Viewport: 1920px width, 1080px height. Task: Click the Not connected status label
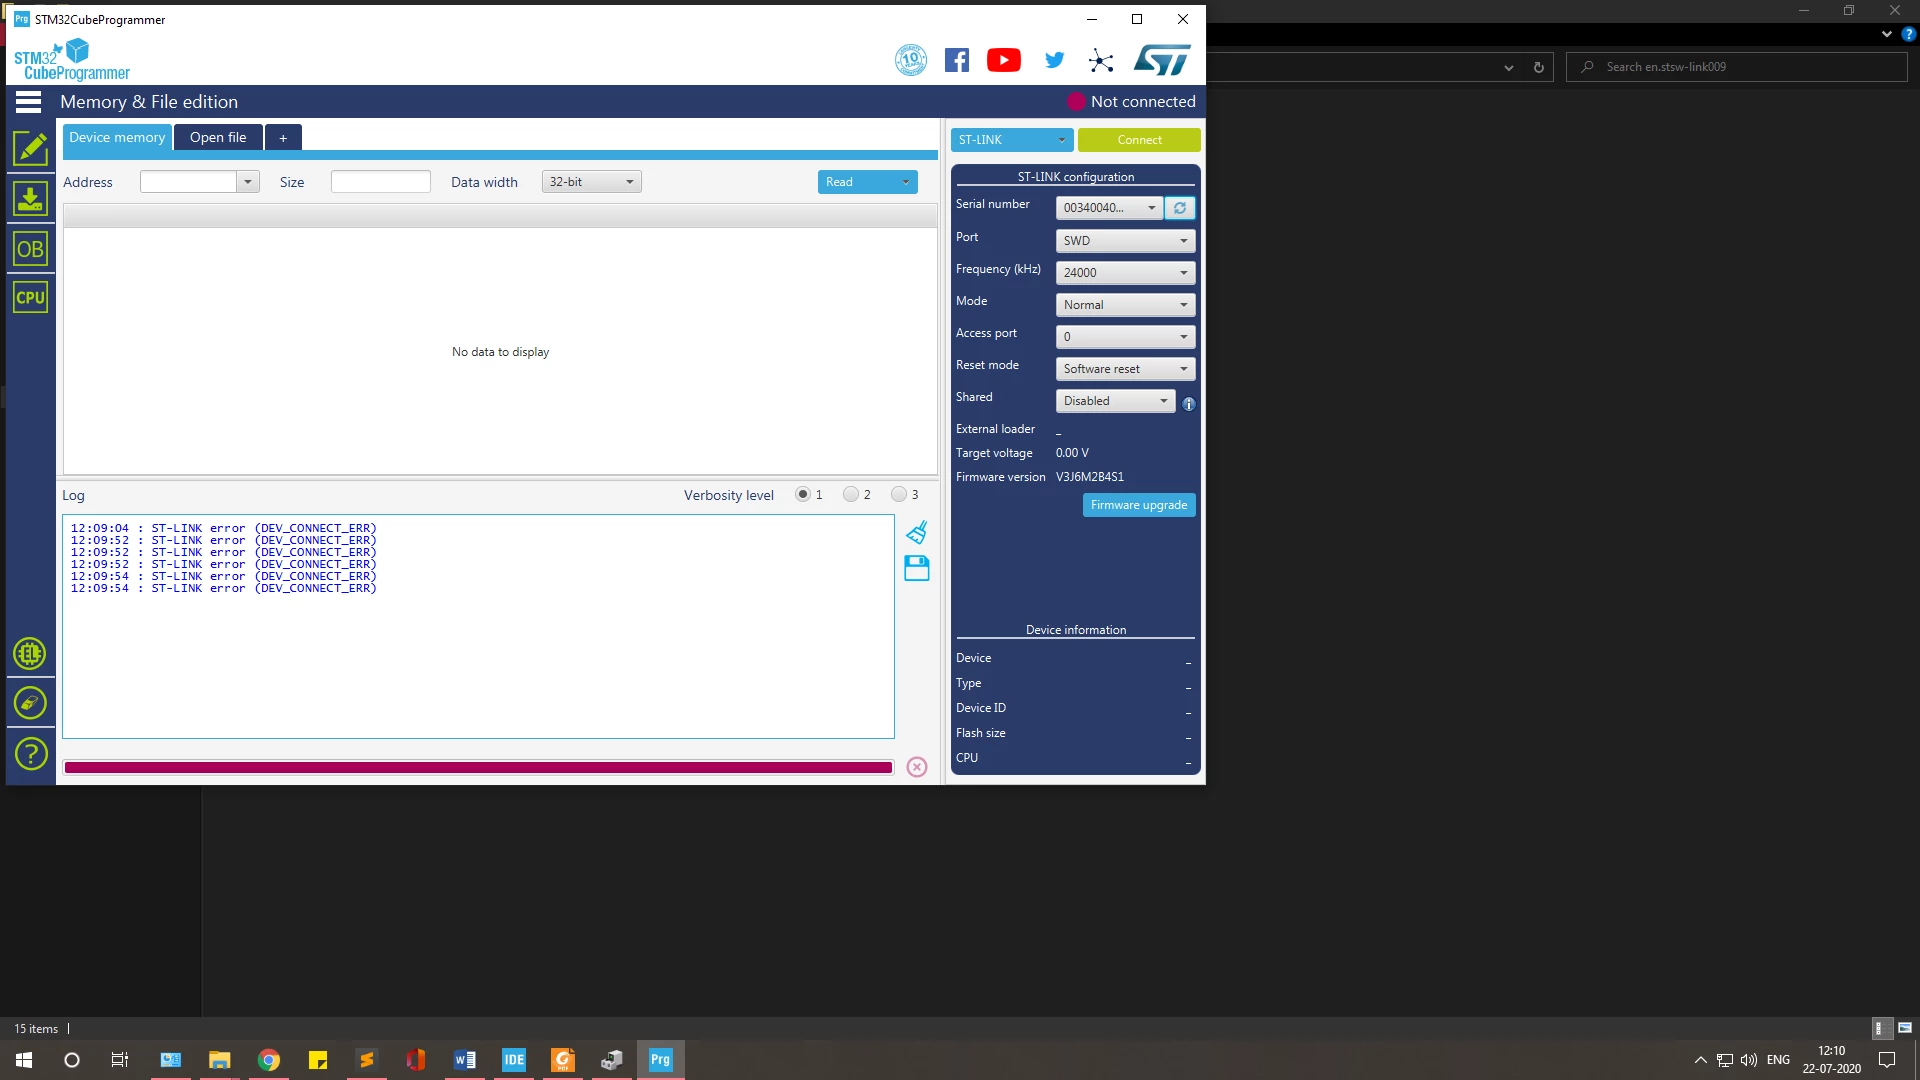click(1143, 102)
